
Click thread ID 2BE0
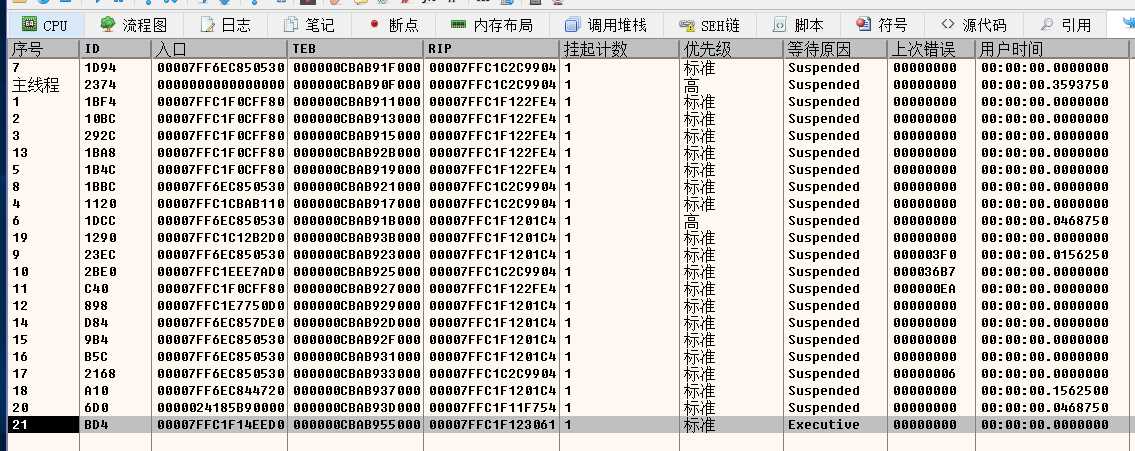[101, 272]
